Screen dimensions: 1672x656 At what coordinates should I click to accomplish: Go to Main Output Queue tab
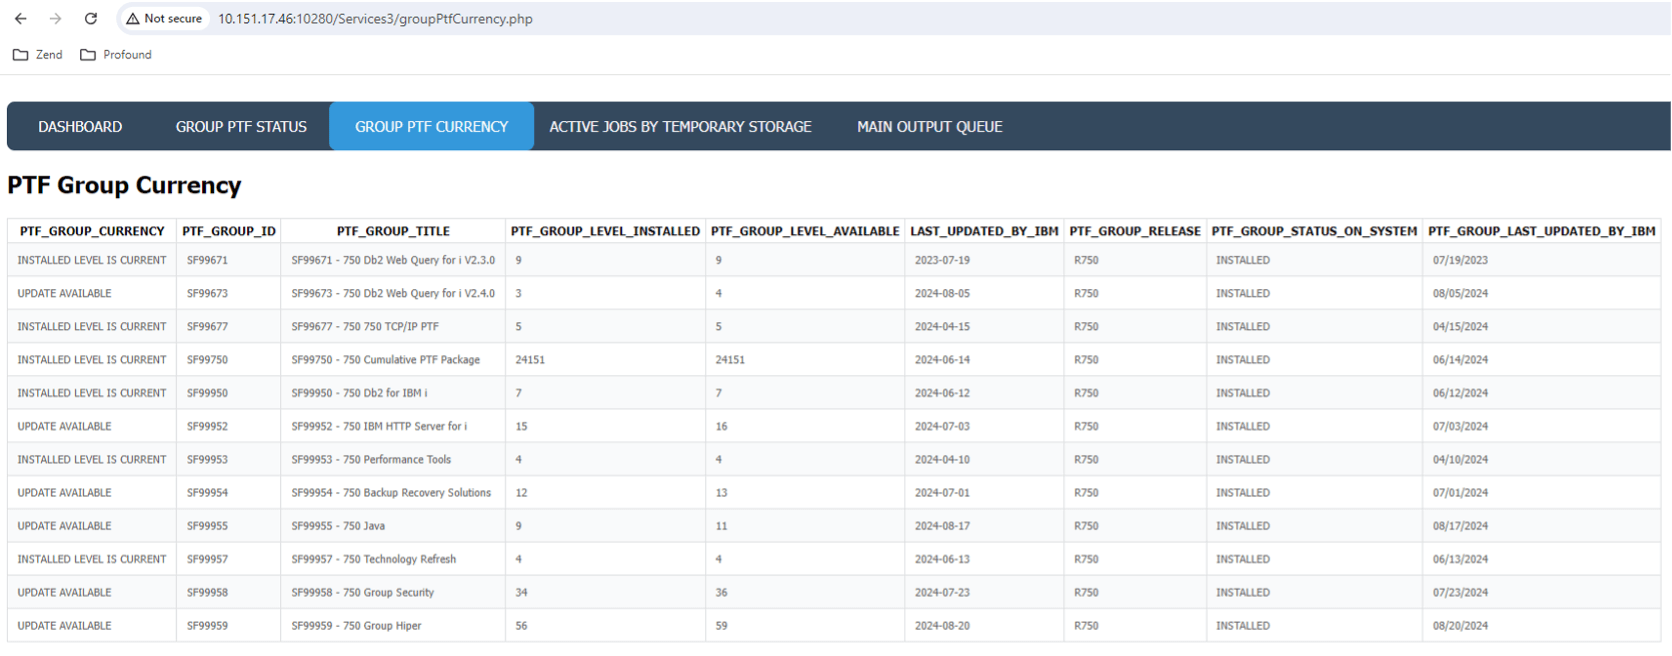coord(929,127)
